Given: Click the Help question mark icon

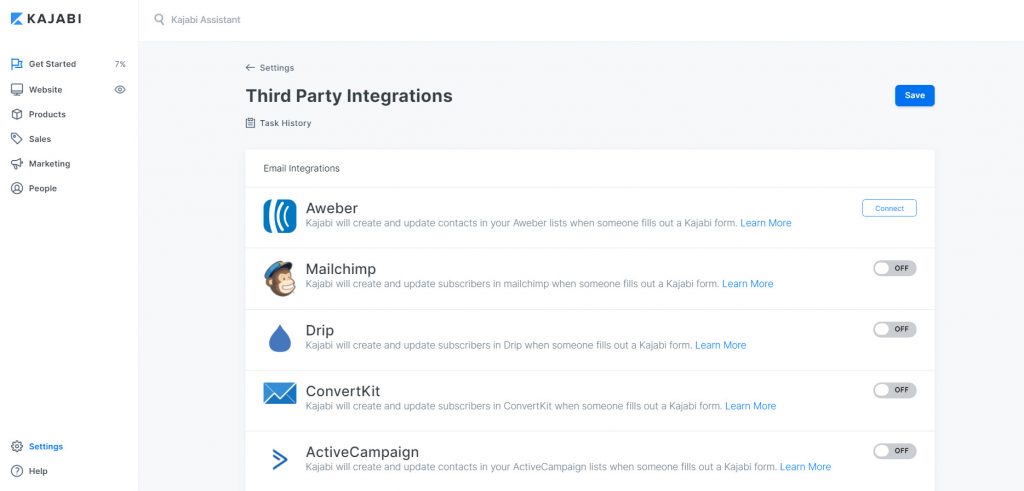Looking at the screenshot, I should [17, 471].
